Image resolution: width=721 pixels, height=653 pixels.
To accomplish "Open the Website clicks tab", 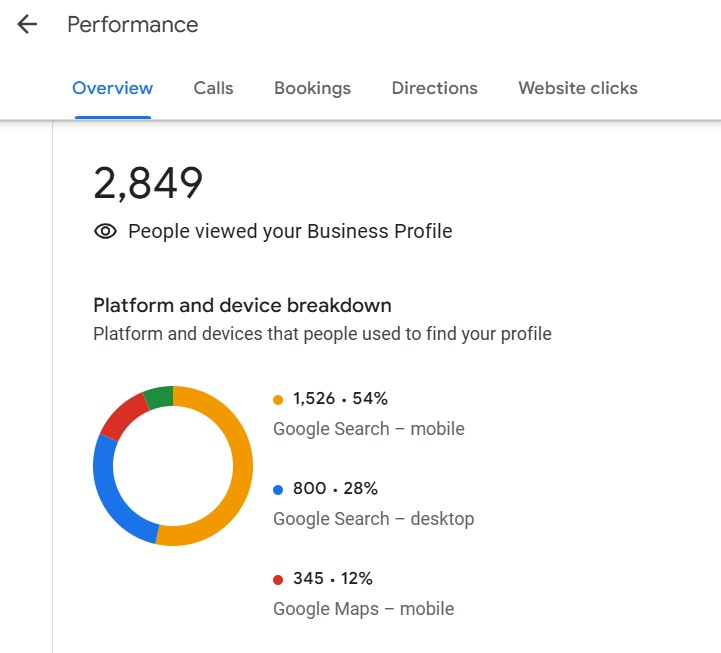I will [x=578, y=88].
